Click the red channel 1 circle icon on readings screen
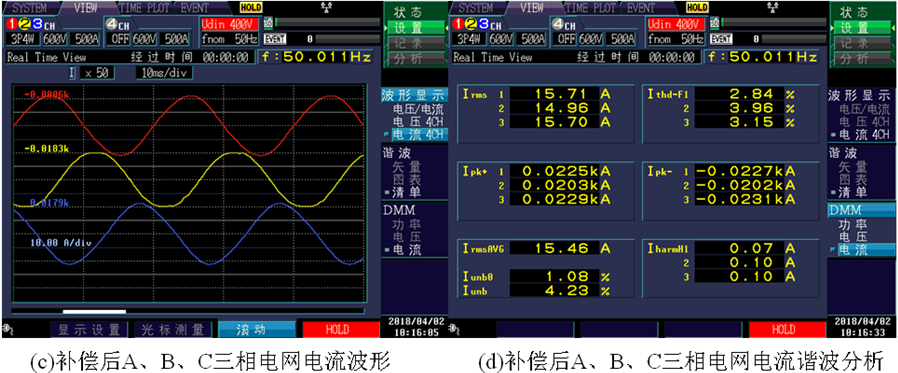Screen dimensions: 898x373 (x=458, y=25)
